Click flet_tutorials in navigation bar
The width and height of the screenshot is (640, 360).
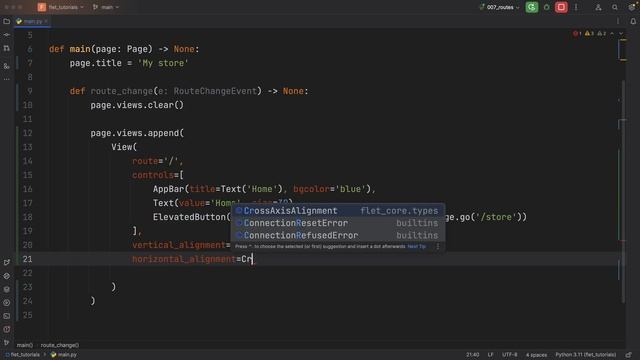(23, 355)
